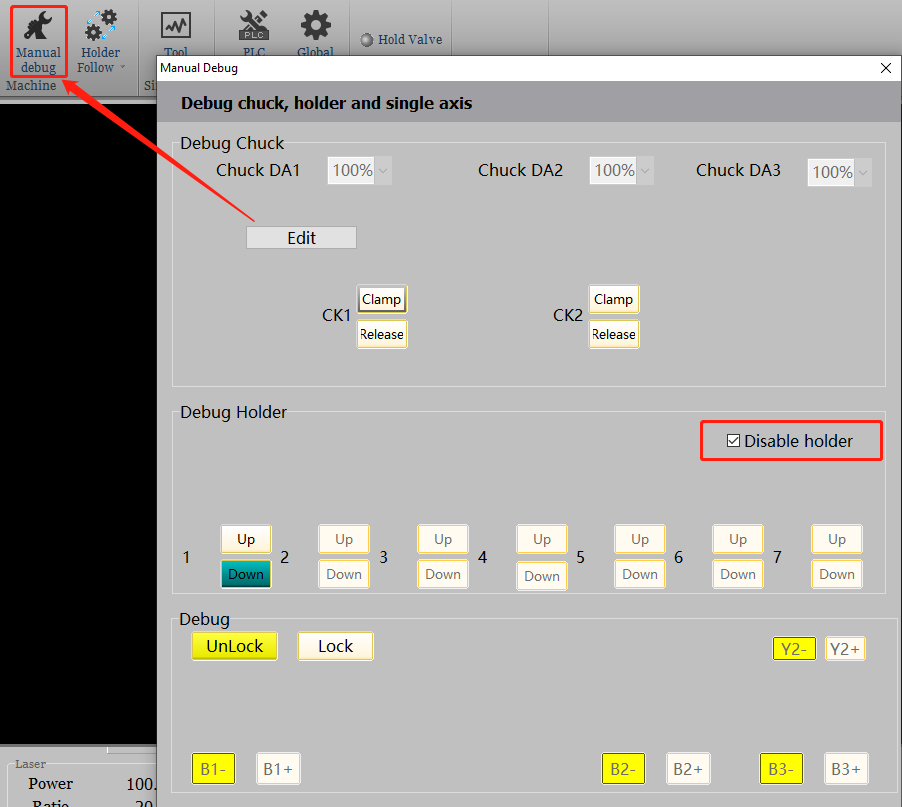Close the Manual Debug dialog
902x807 pixels.
pyautogui.click(x=886, y=68)
